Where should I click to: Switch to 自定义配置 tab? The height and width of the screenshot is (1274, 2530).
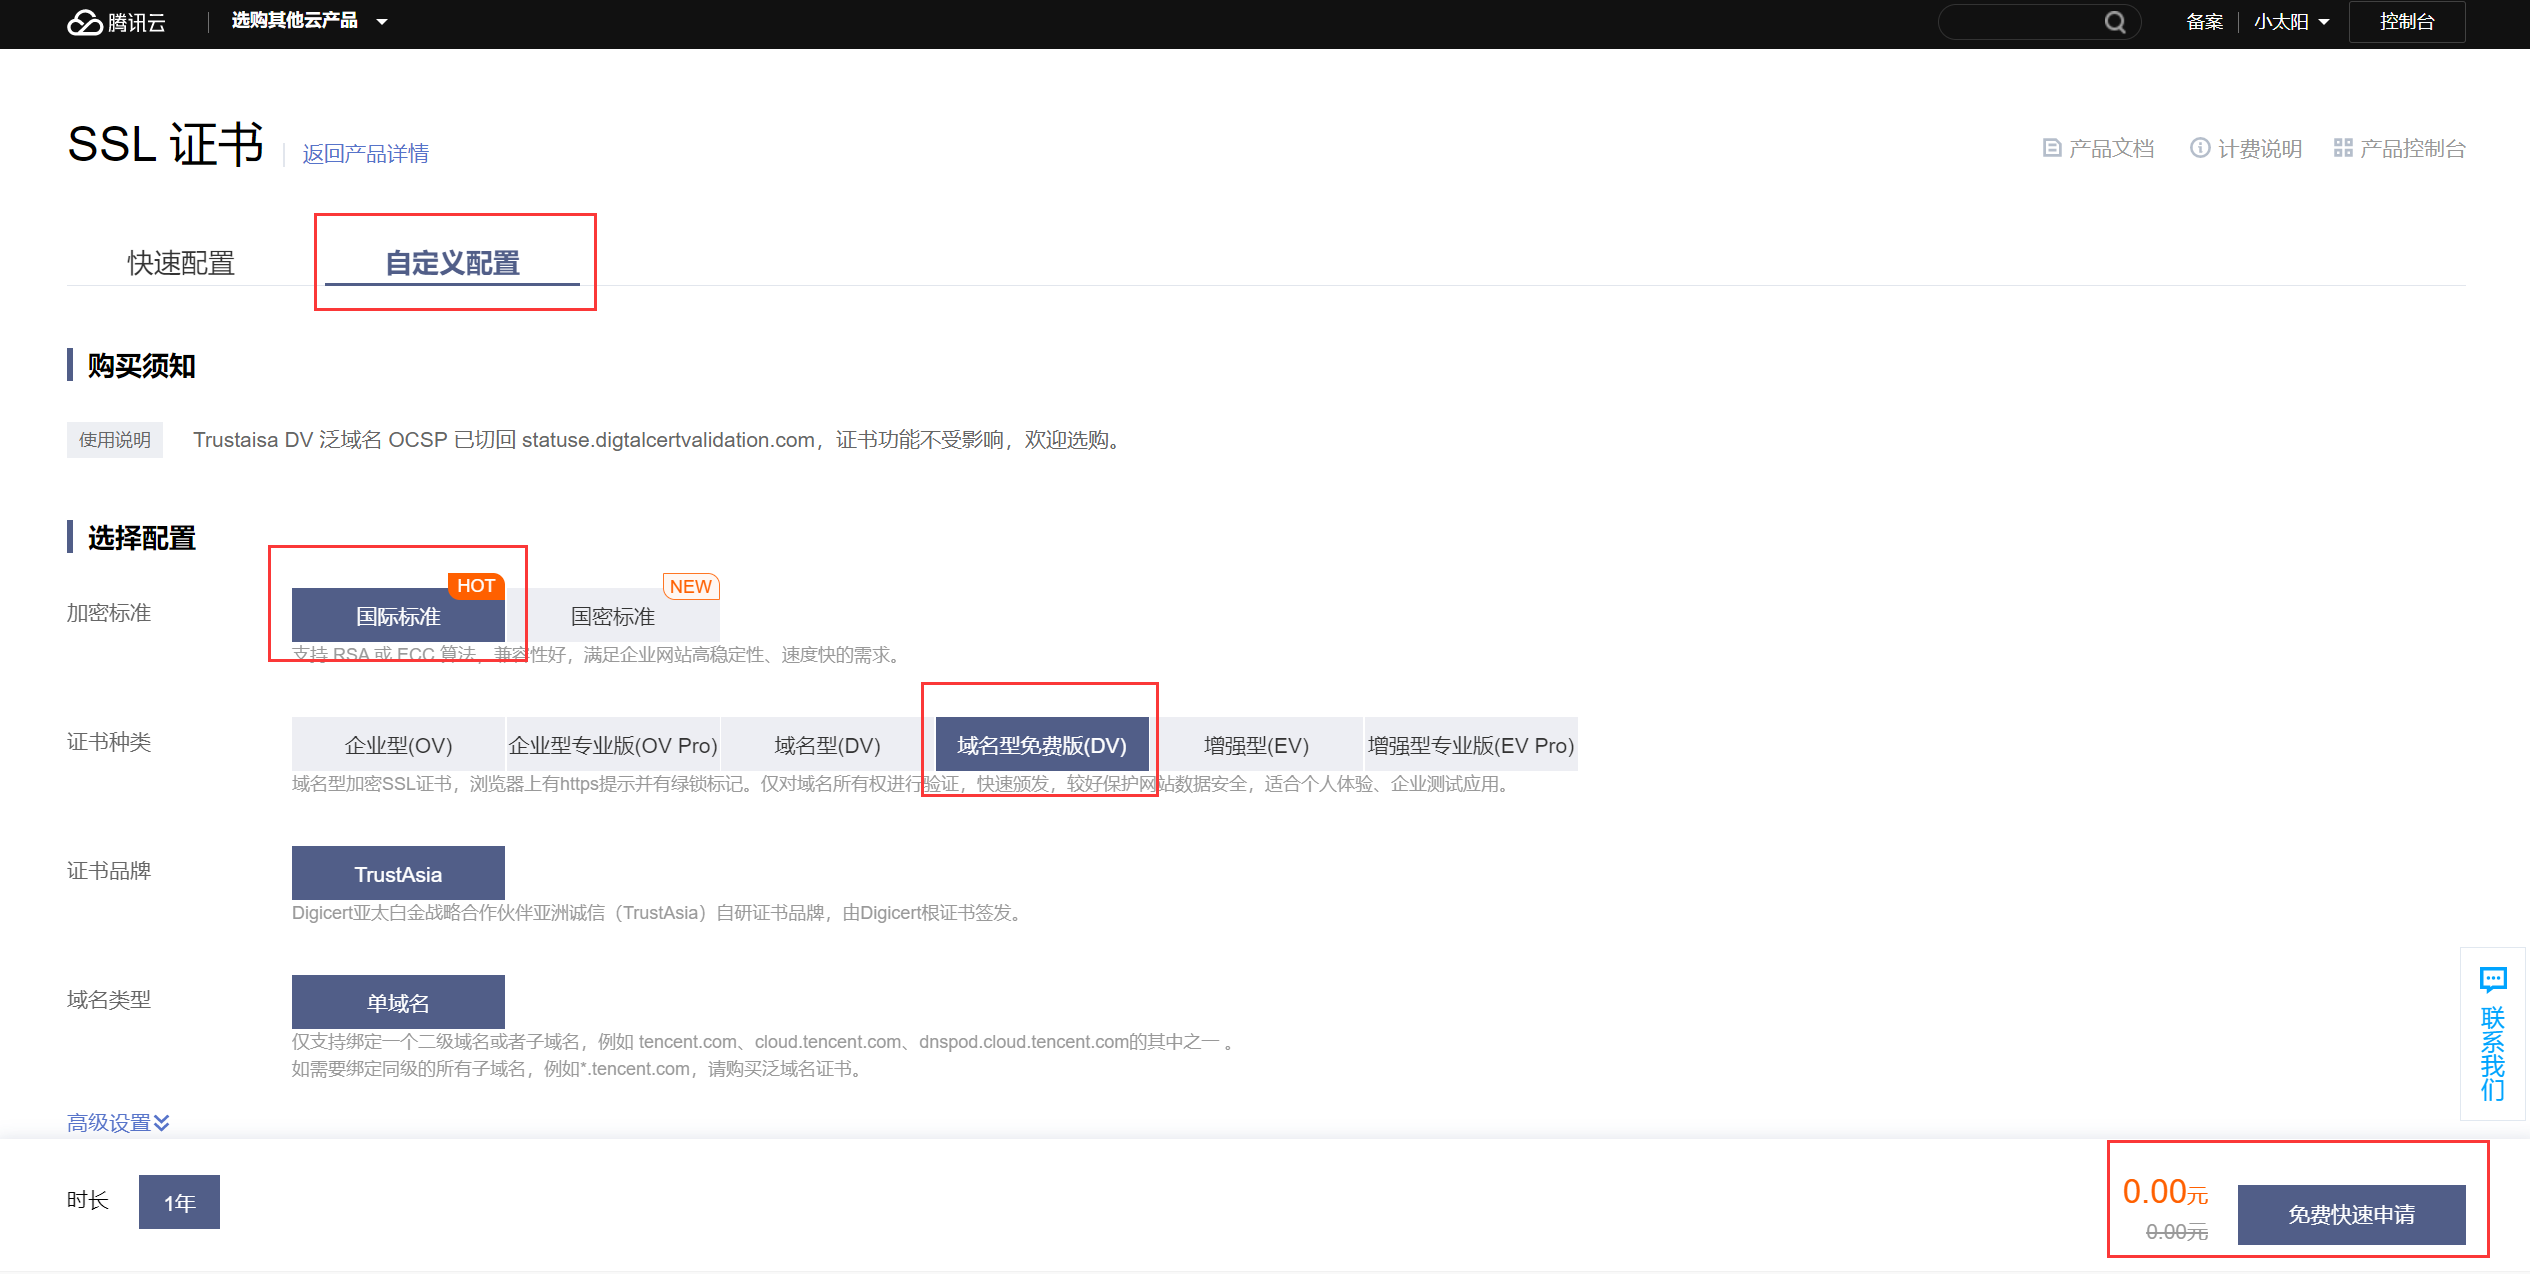click(452, 263)
